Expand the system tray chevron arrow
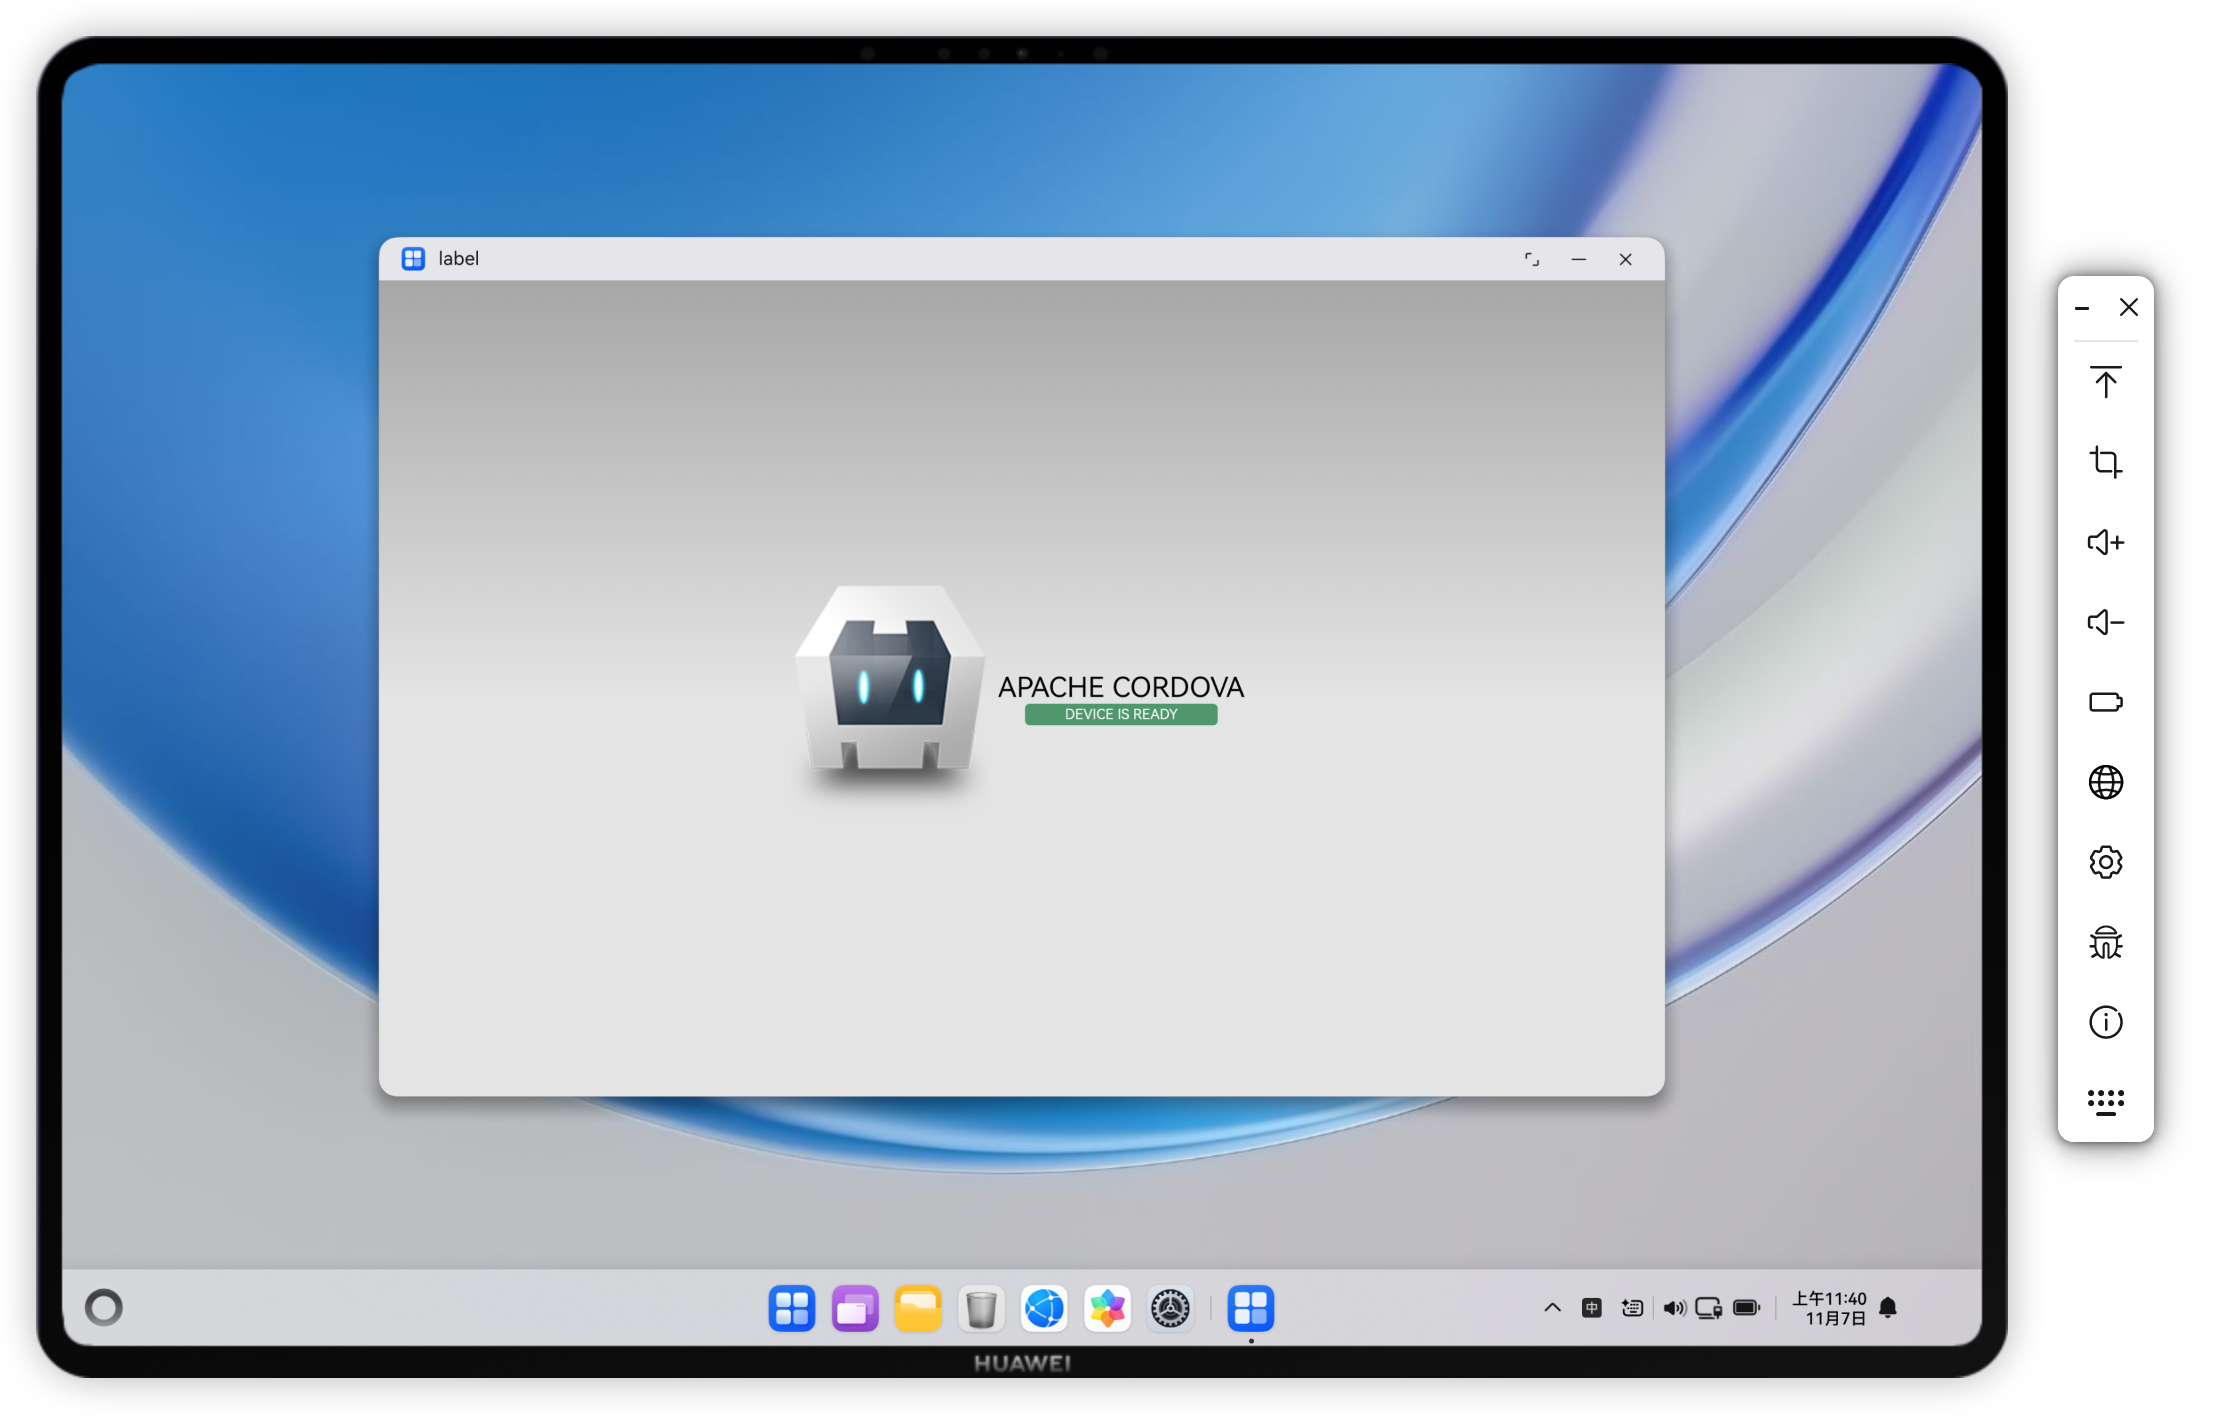 point(1552,1307)
